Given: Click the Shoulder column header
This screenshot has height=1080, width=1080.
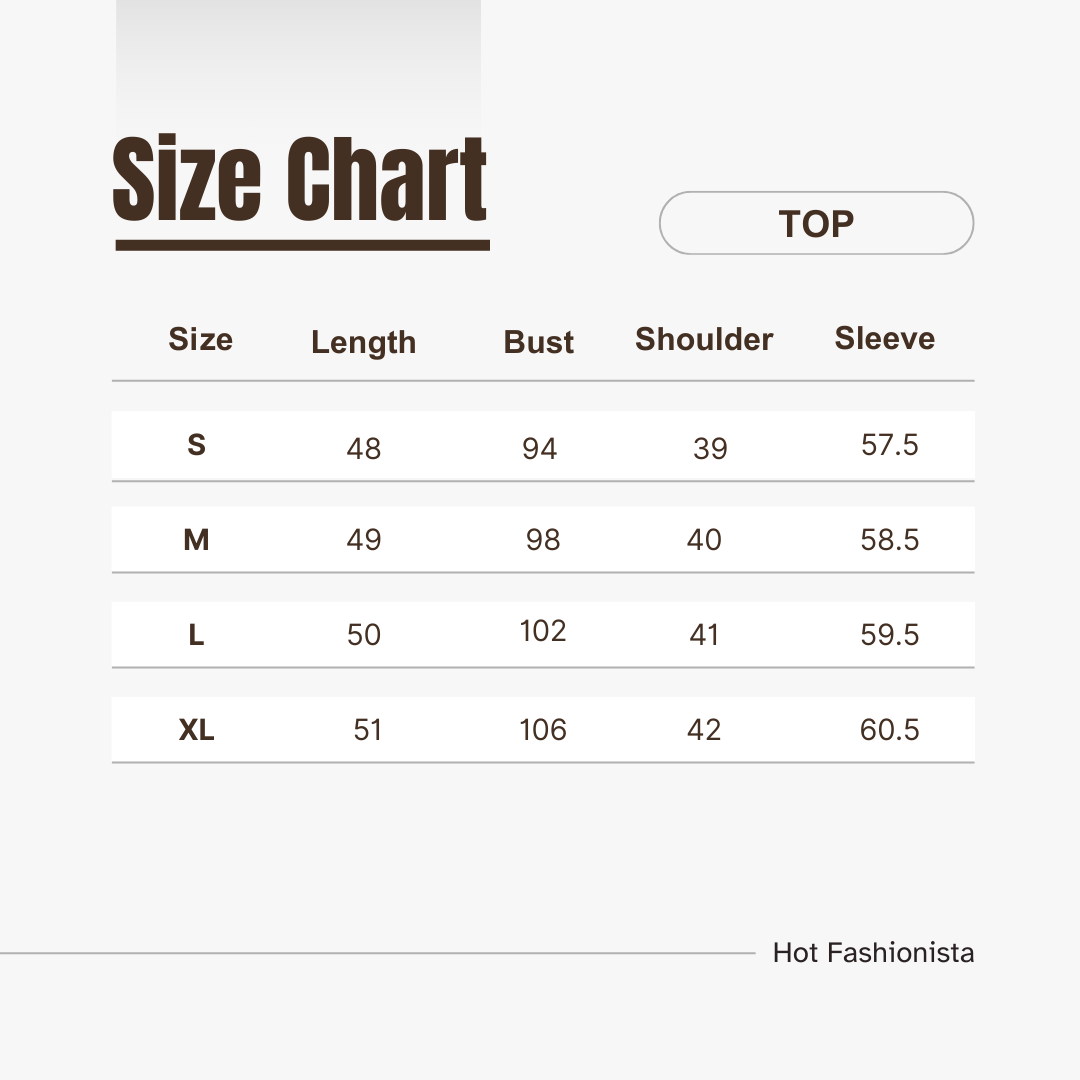Looking at the screenshot, I should [704, 340].
